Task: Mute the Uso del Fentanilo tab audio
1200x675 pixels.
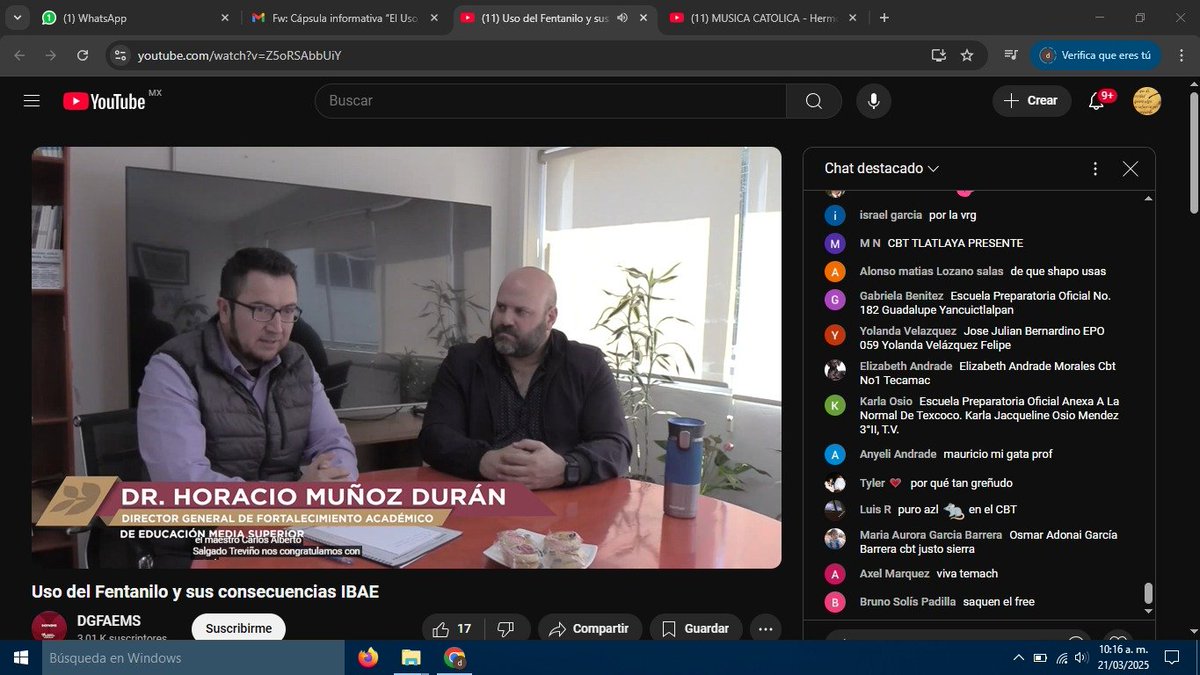Action: (x=622, y=18)
